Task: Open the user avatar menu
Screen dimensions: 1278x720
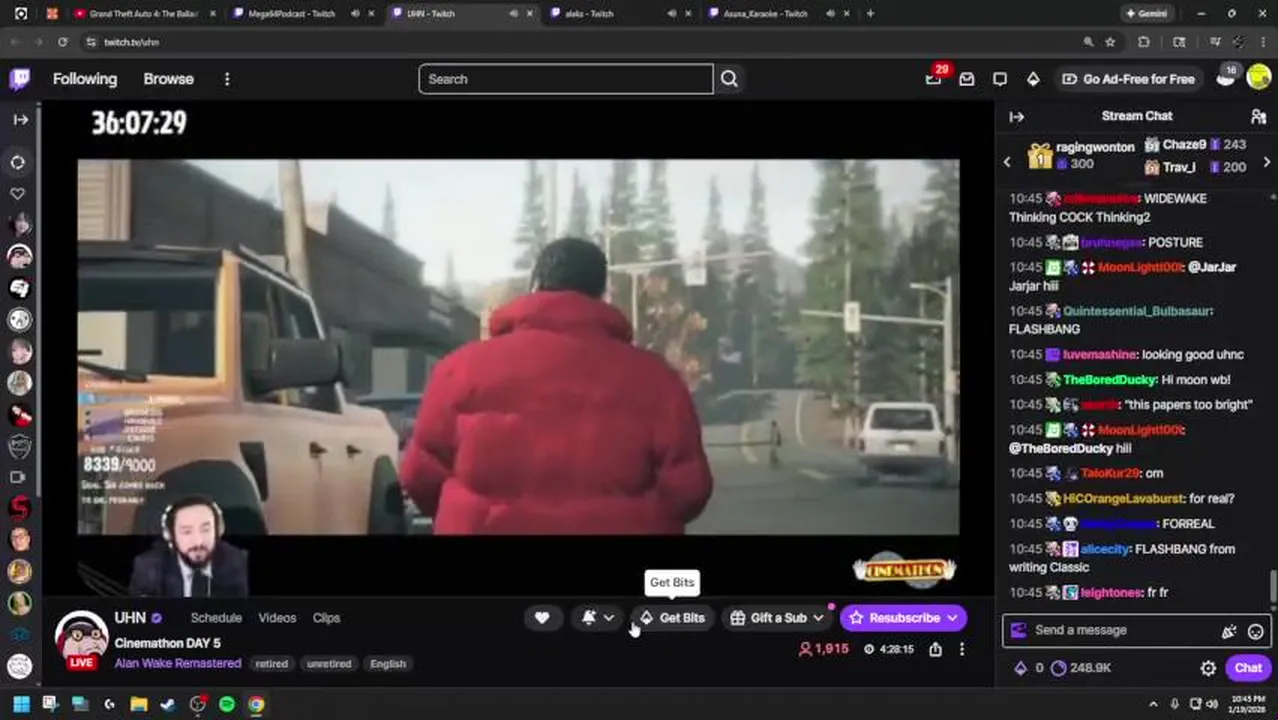Action: pyautogui.click(x=1259, y=78)
